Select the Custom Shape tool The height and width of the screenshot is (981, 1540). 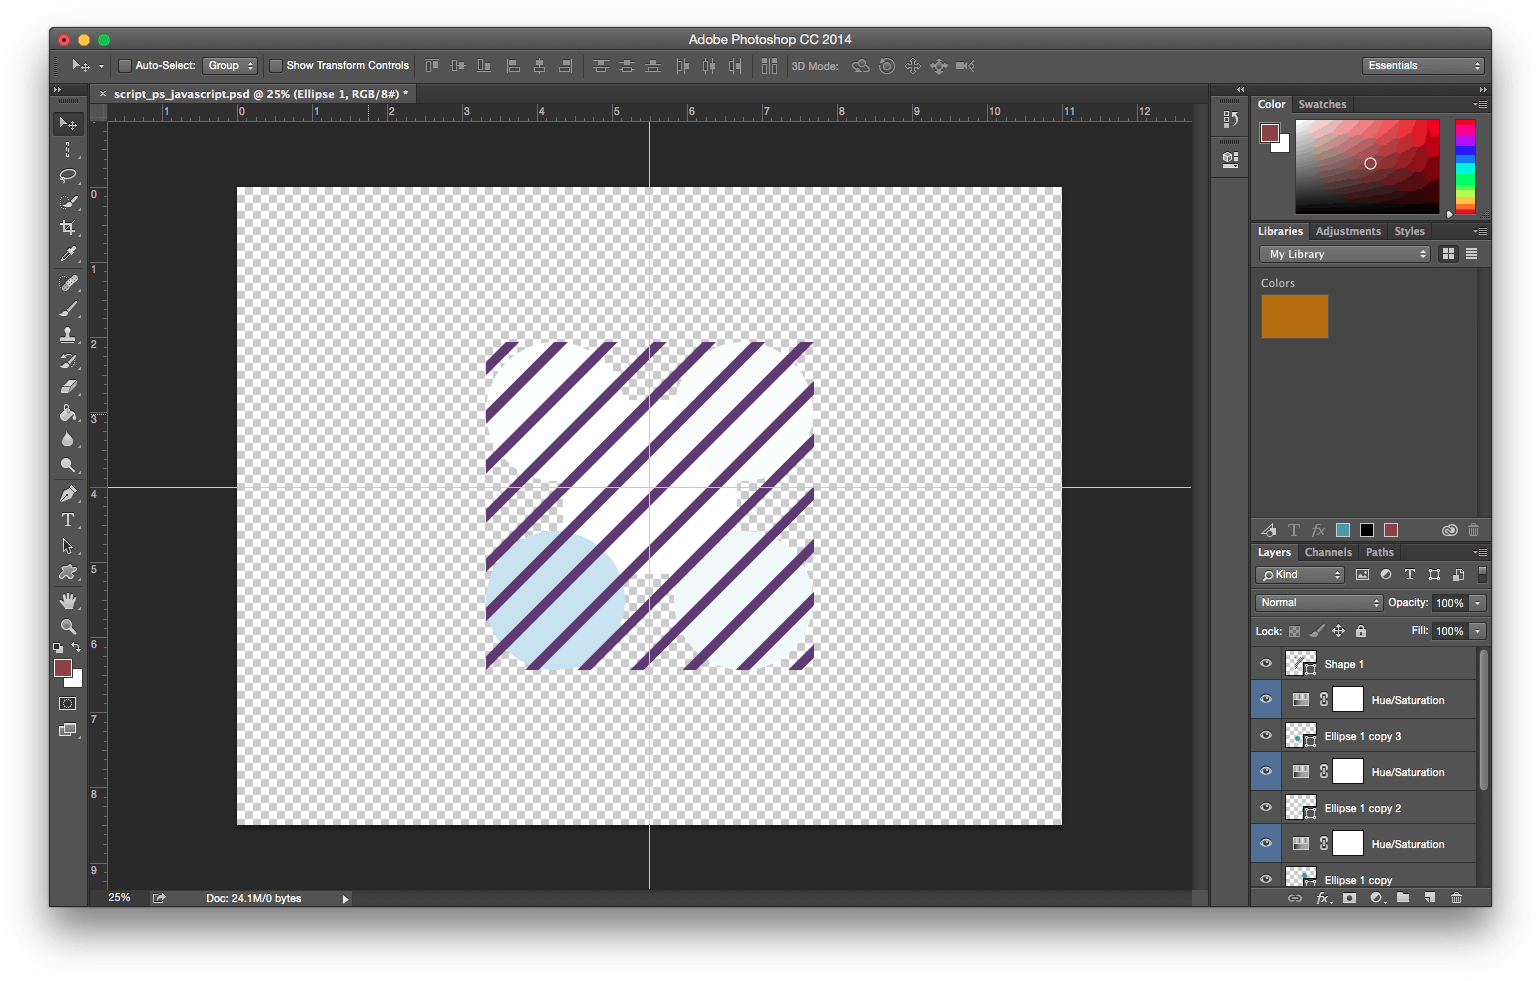(68, 572)
